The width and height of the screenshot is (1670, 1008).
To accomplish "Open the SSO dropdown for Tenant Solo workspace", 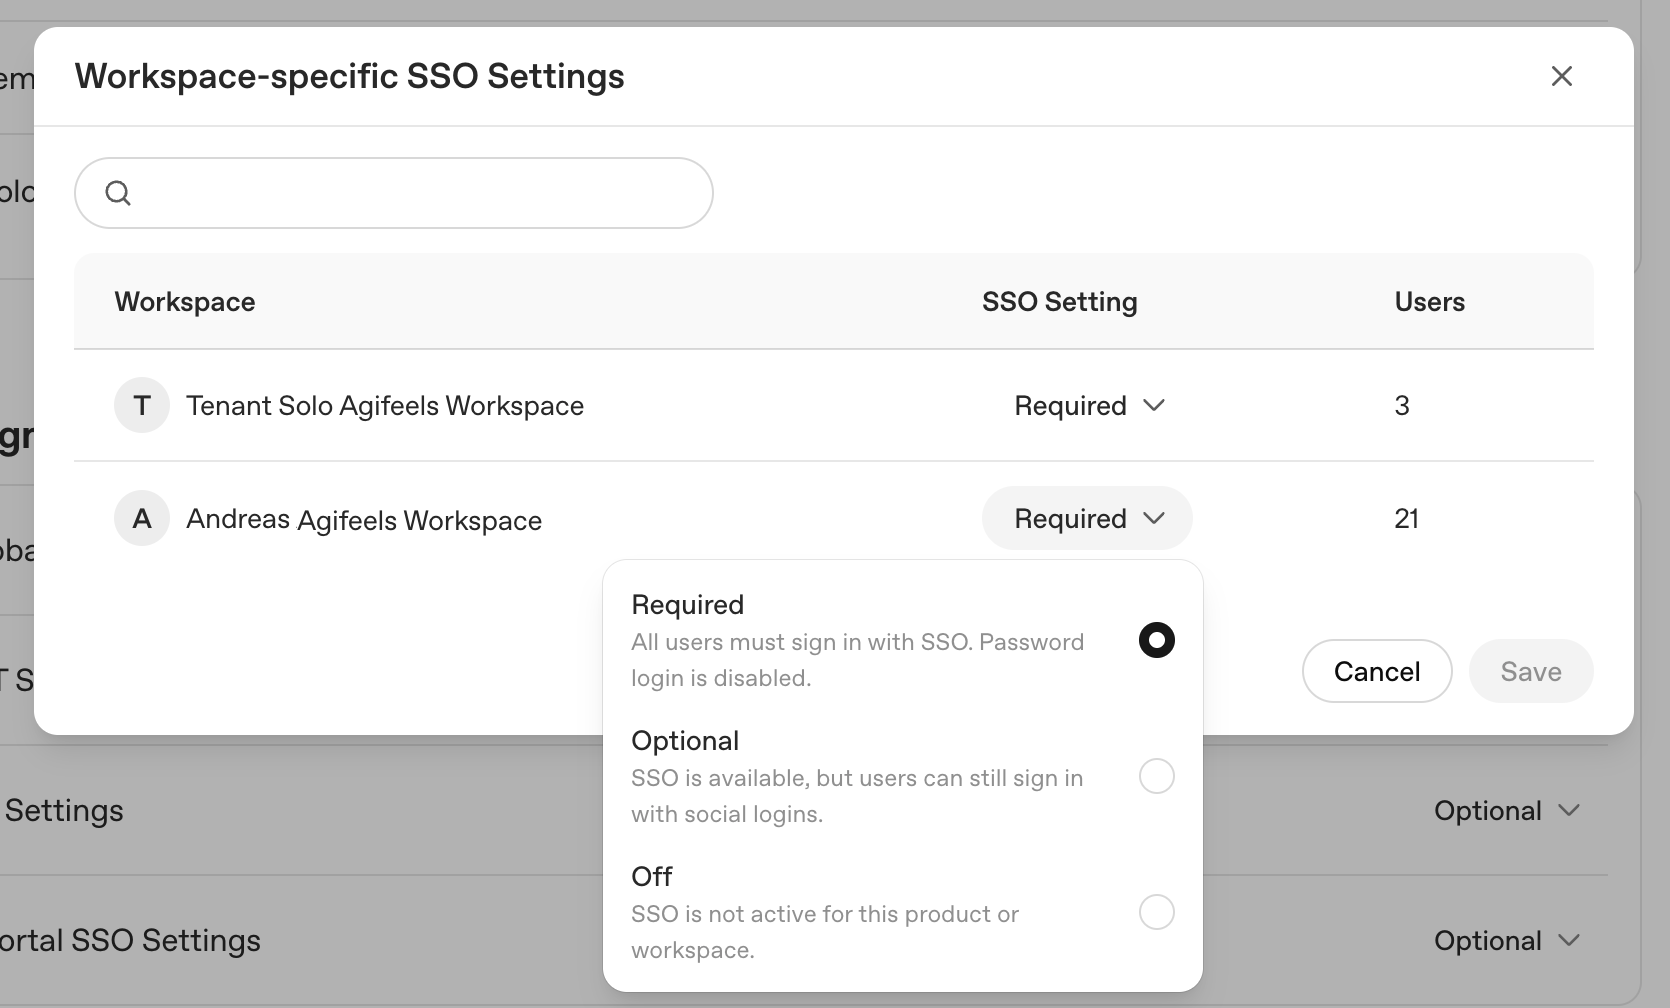I will (x=1089, y=405).
